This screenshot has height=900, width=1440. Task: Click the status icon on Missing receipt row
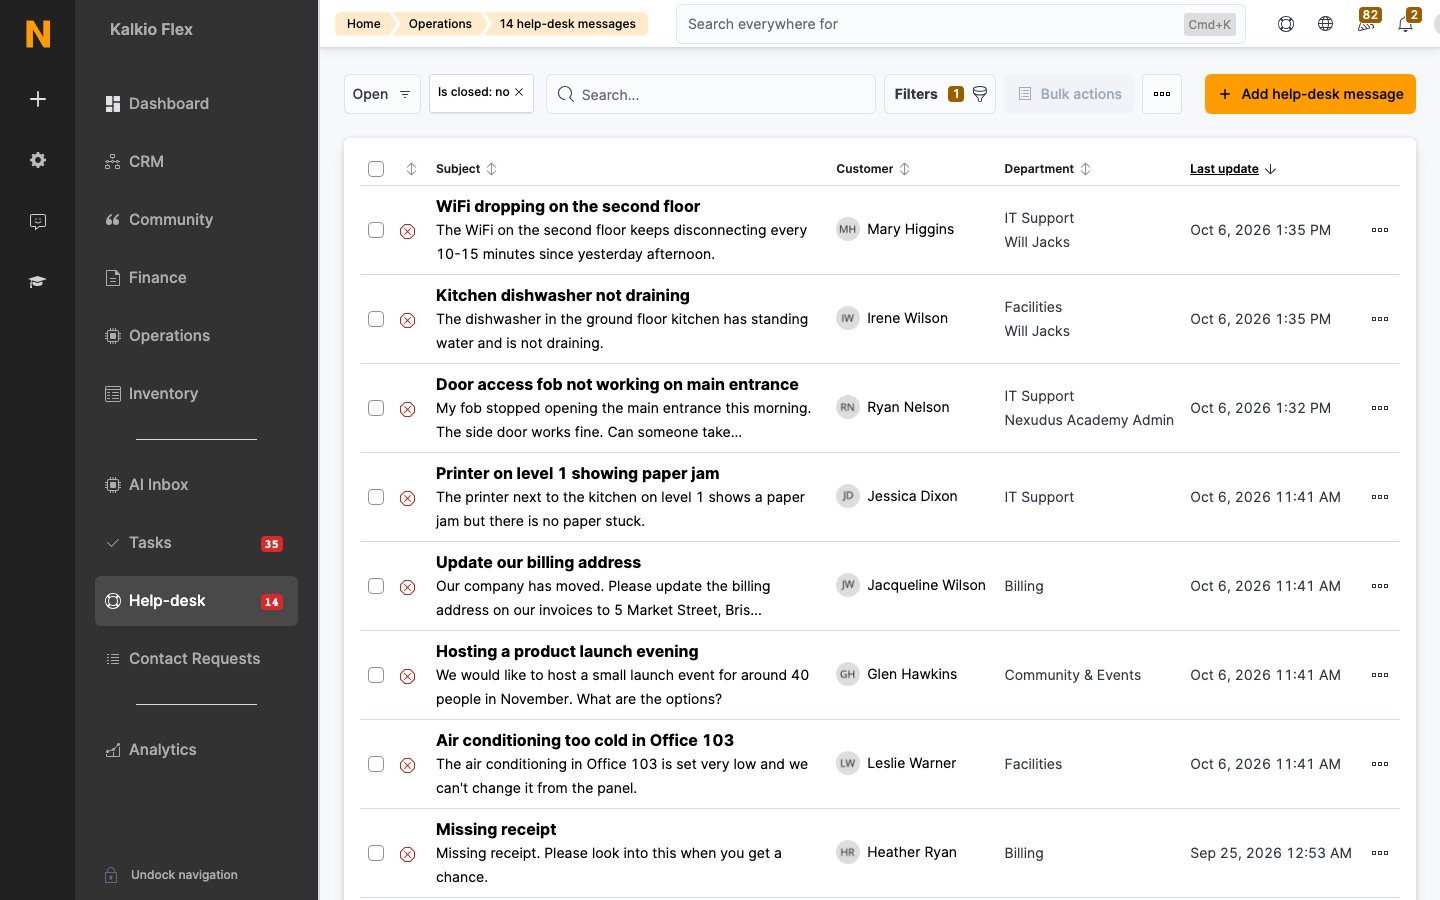tap(408, 854)
